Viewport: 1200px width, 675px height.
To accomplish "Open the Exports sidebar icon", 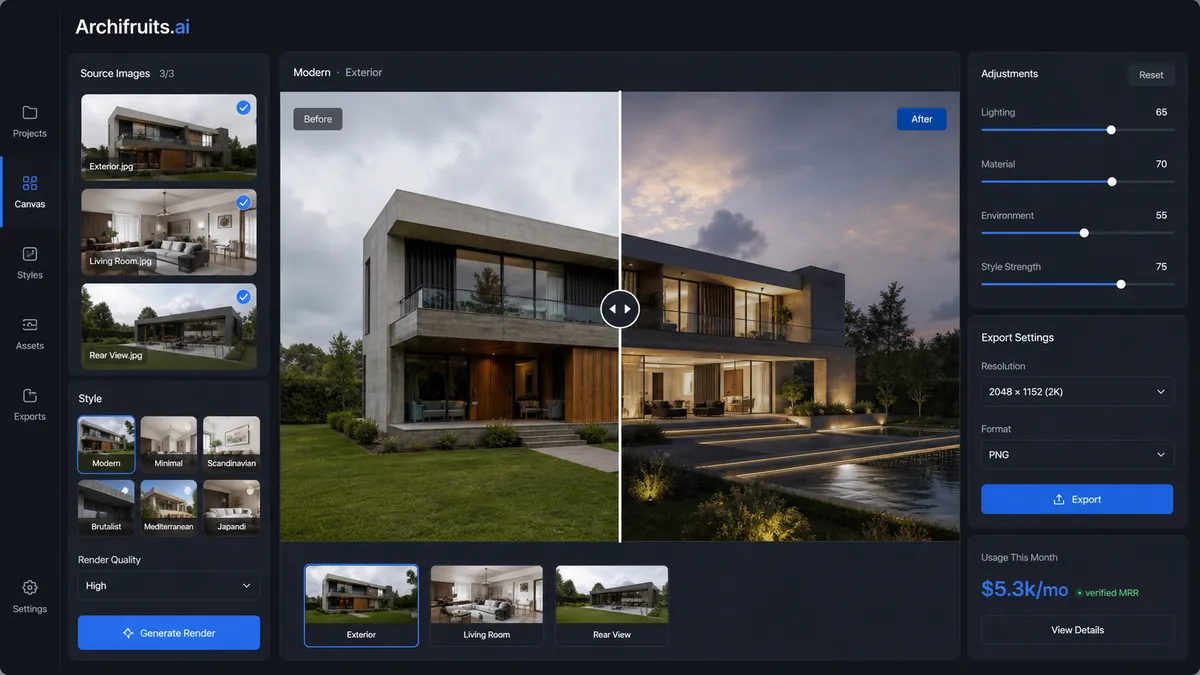I will point(30,396).
